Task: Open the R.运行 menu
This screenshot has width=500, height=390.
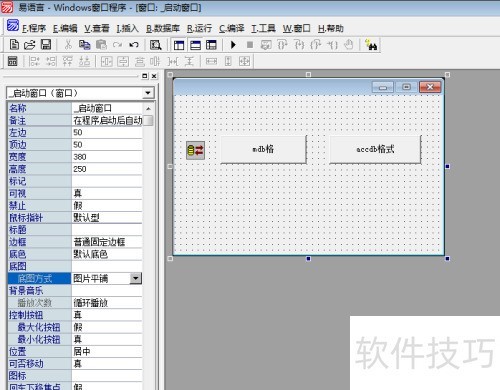Action: tap(199, 28)
